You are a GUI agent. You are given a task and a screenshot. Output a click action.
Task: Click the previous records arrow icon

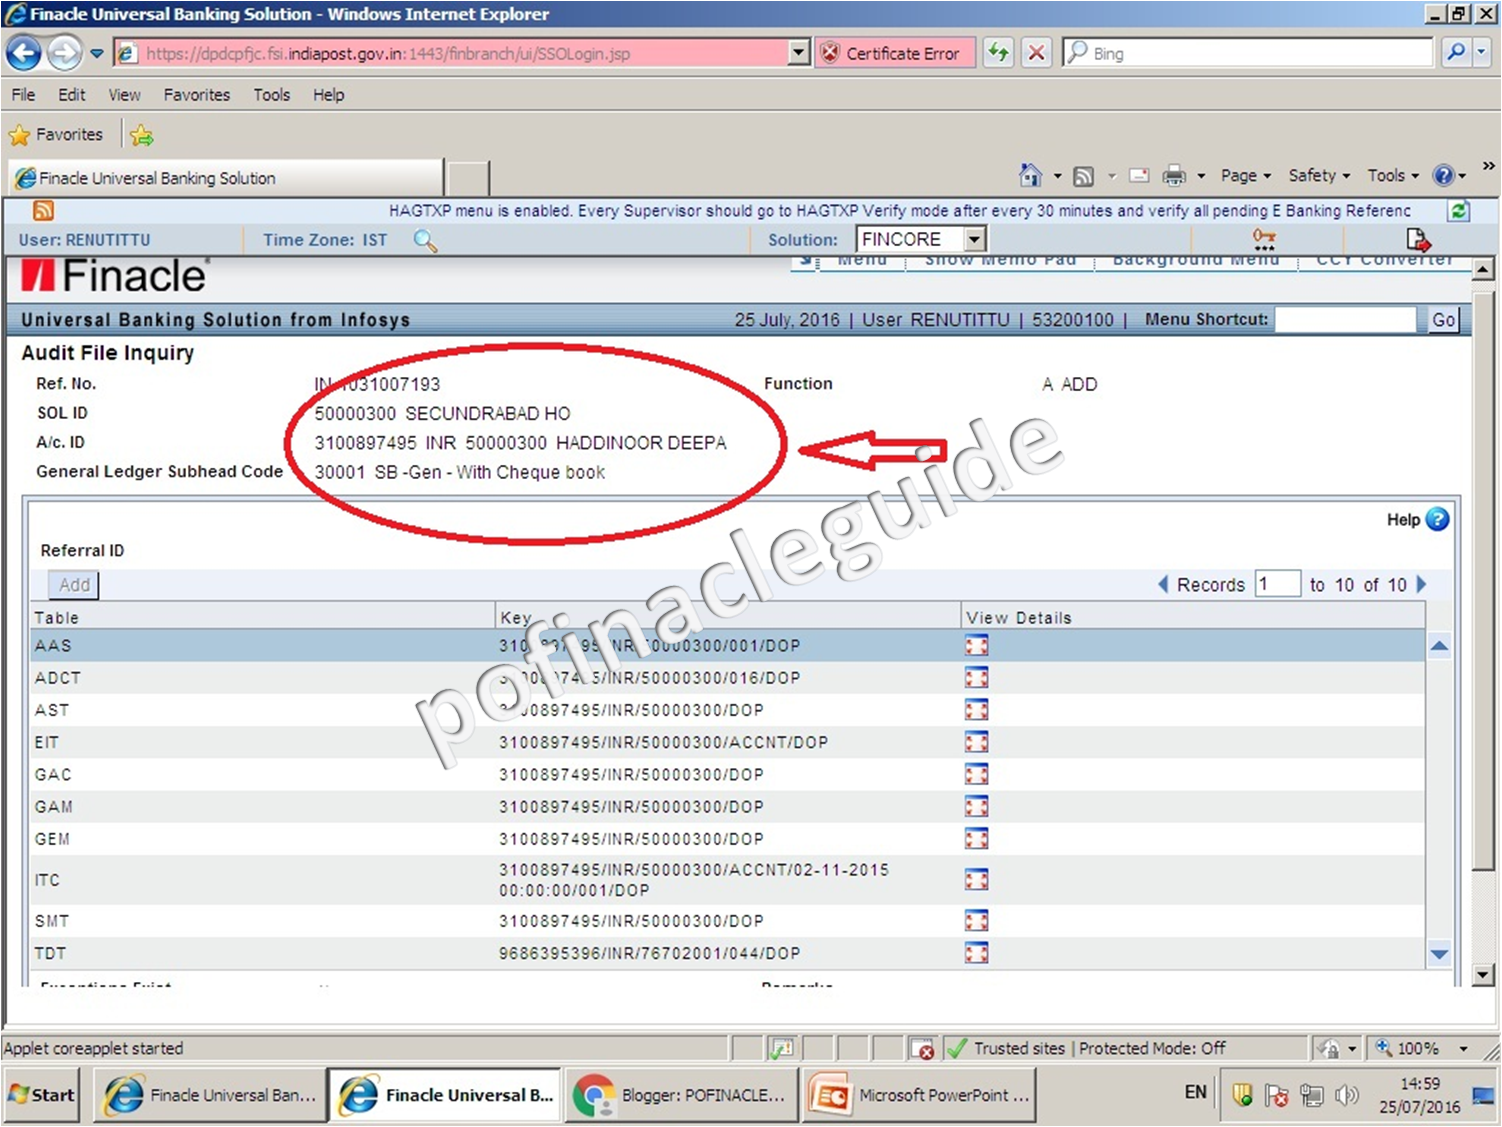[x=1163, y=584]
